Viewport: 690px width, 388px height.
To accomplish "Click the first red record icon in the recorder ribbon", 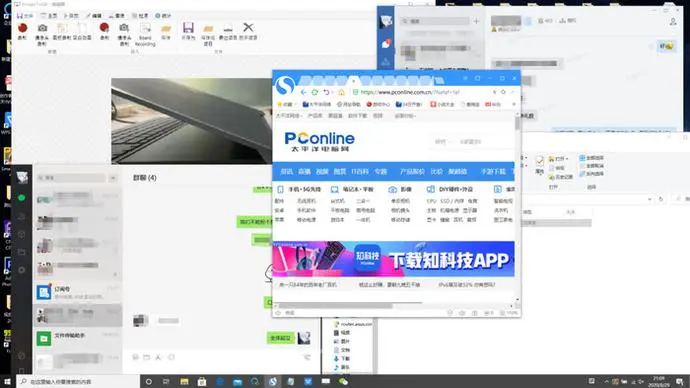I will 22,28.
